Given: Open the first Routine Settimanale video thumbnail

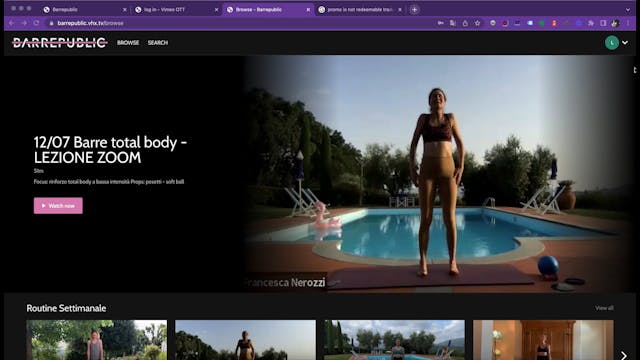Looking at the screenshot, I should pyautogui.click(x=97, y=340).
